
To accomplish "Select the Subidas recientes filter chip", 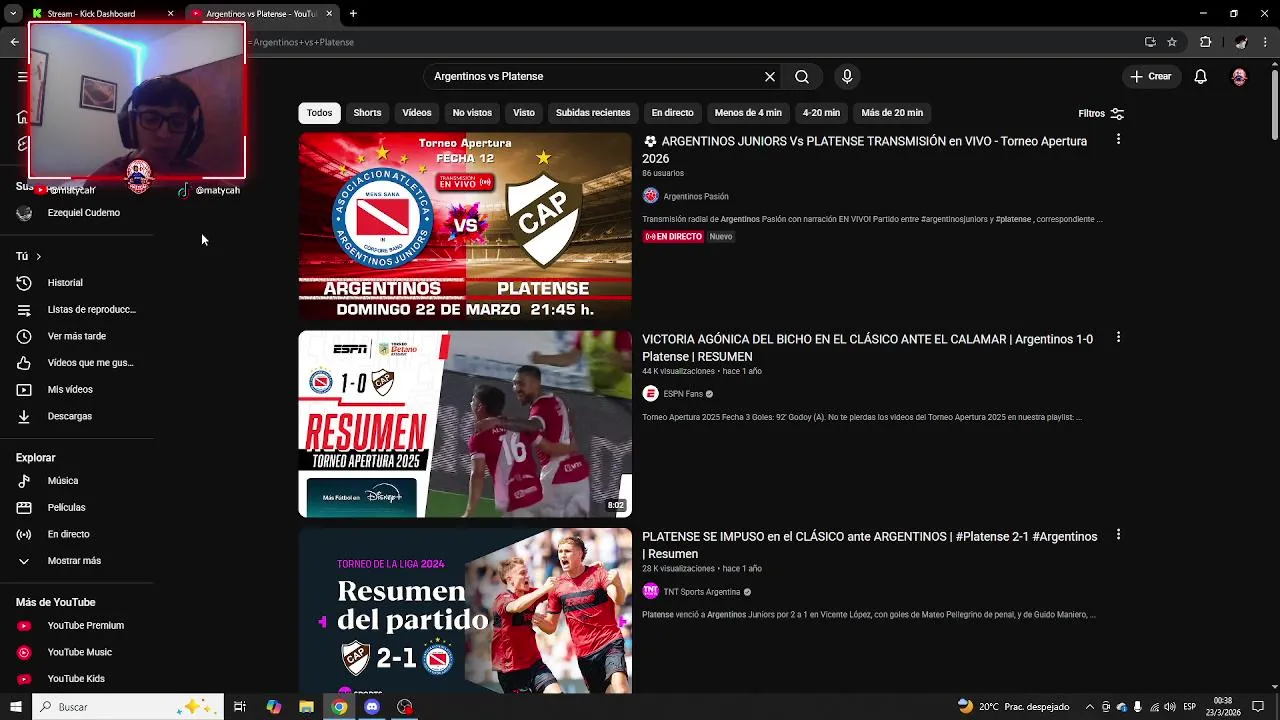I will pyautogui.click(x=593, y=113).
